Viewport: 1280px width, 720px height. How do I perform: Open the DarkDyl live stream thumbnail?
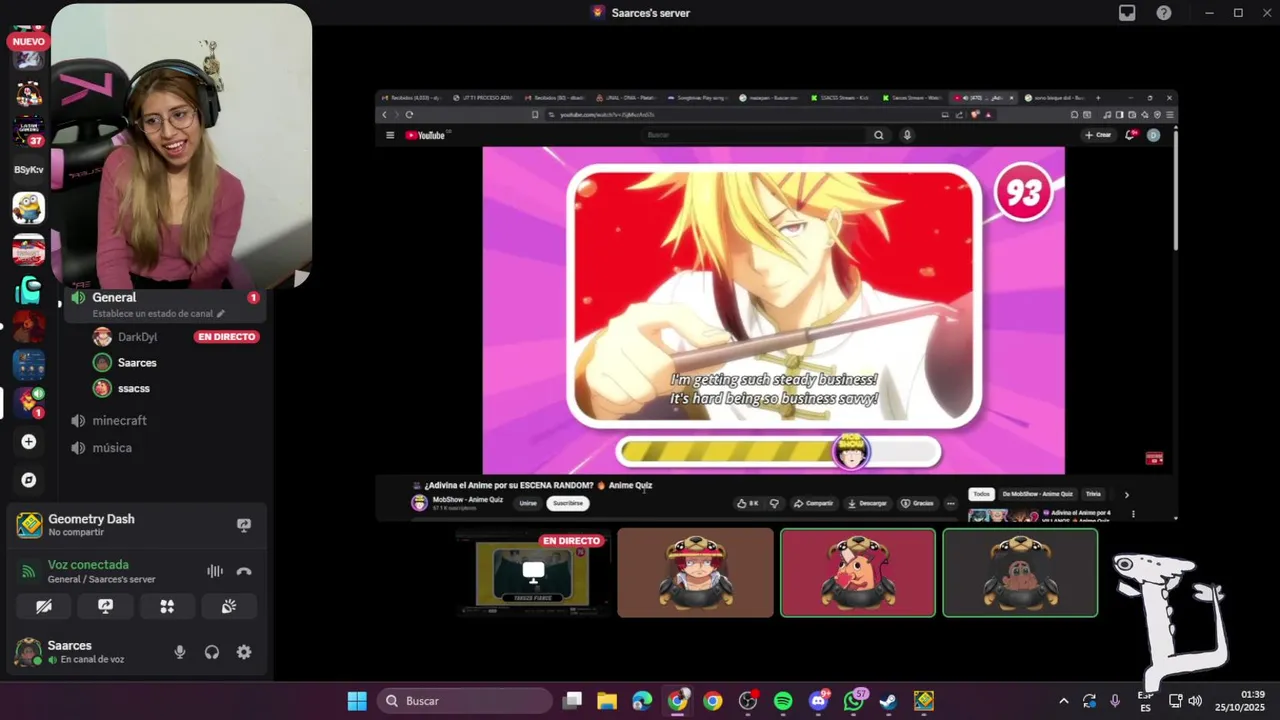pyautogui.click(x=533, y=573)
